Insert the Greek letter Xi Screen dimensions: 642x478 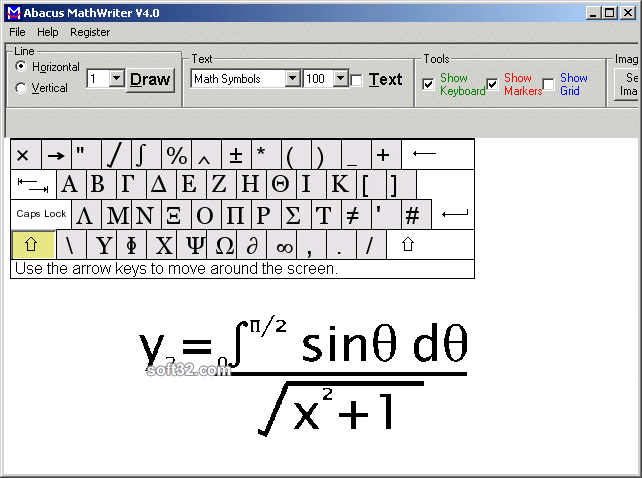coord(176,215)
